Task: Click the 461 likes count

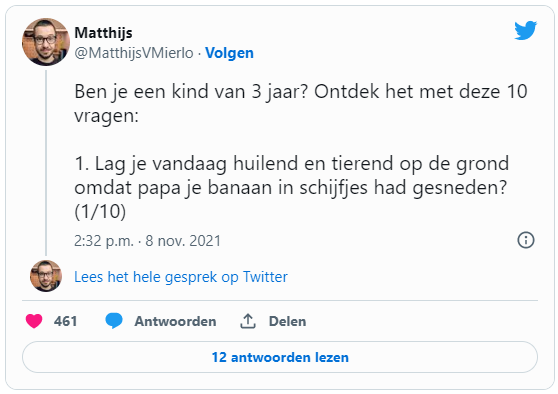Action: coord(65,321)
